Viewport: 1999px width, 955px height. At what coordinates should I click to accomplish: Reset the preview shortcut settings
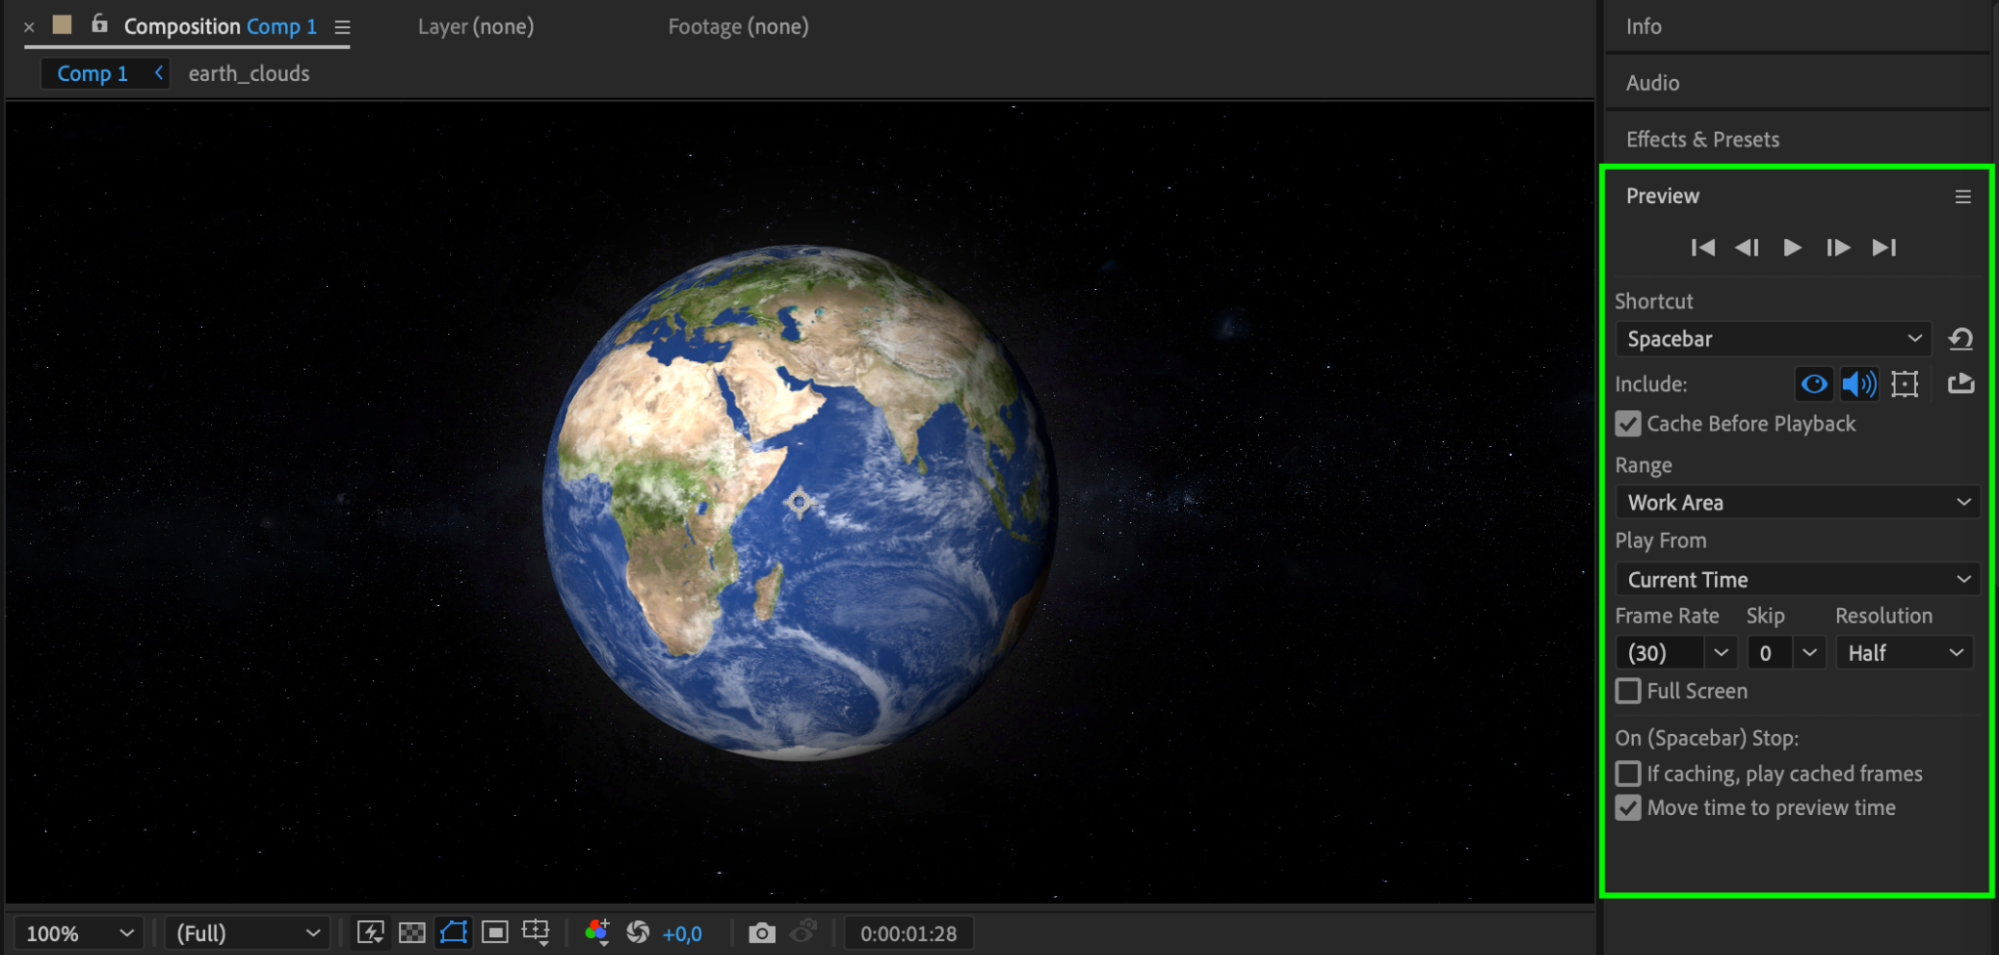[x=1960, y=339]
